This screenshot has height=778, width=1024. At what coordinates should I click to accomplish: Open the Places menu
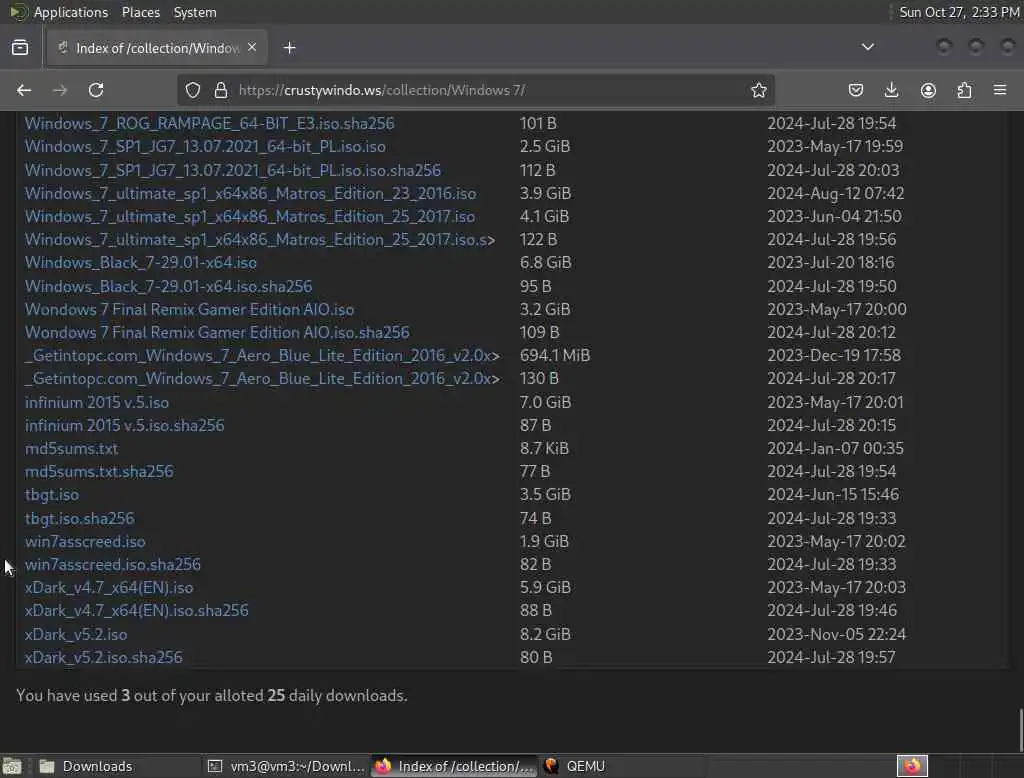click(x=140, y=12)
